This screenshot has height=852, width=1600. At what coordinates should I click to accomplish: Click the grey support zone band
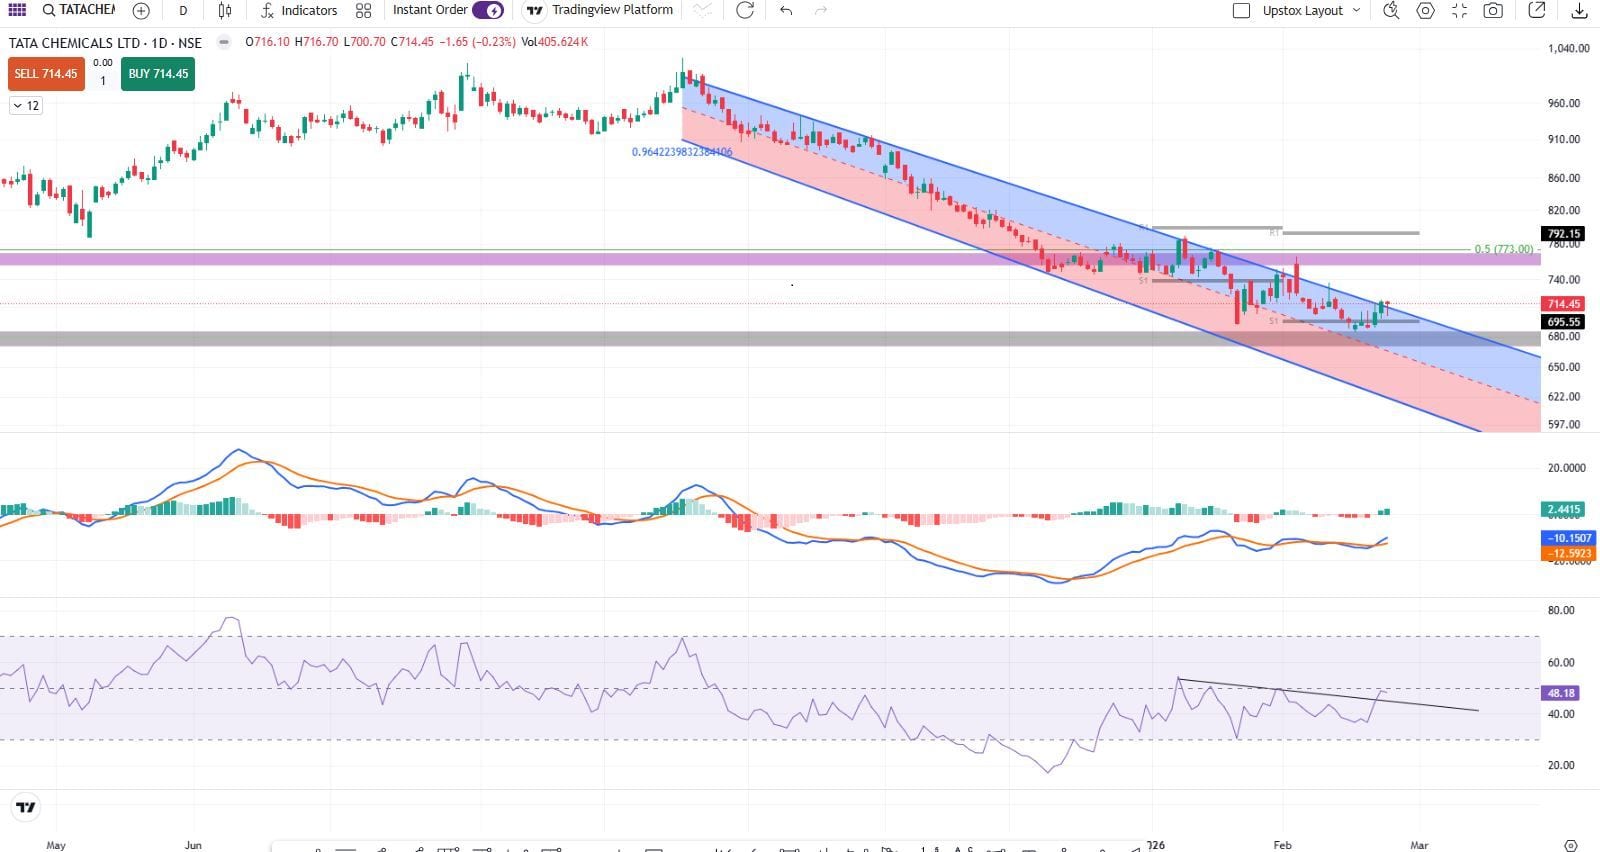[770, 339]
